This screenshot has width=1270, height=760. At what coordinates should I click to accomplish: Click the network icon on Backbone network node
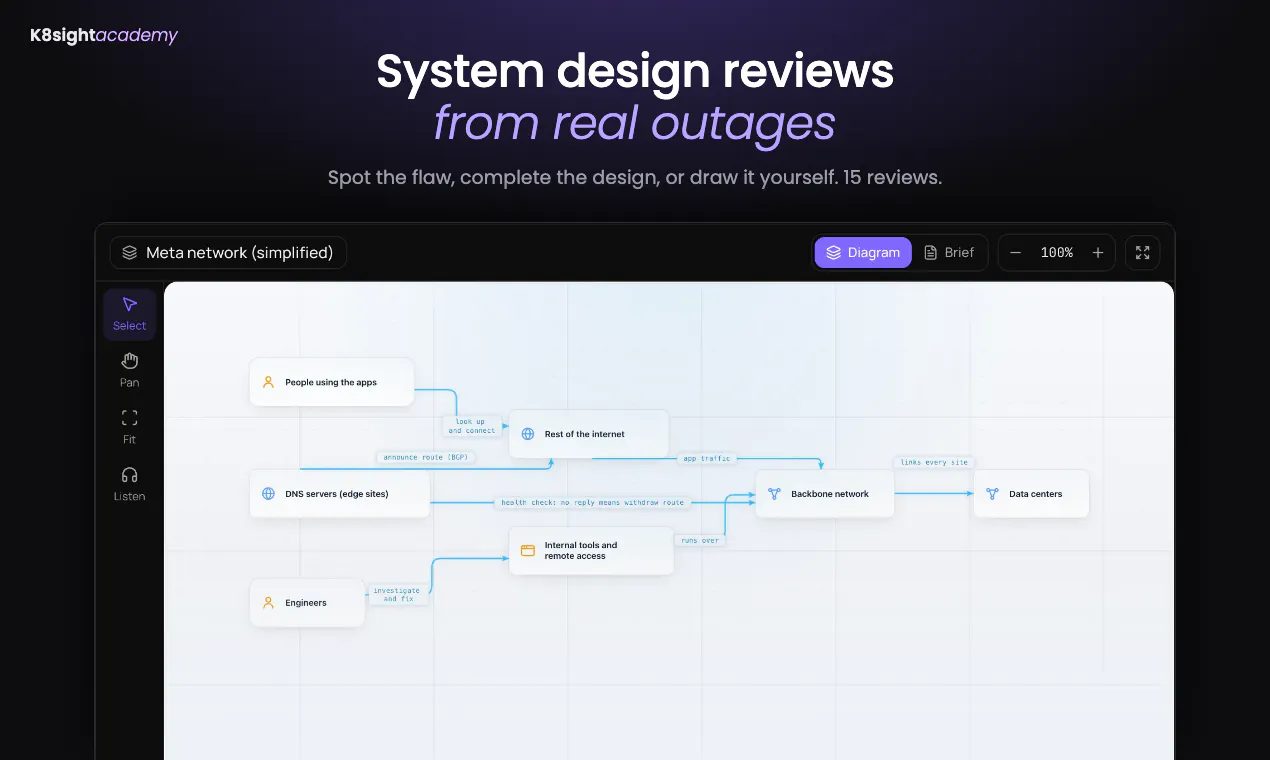tap(774, 494)
